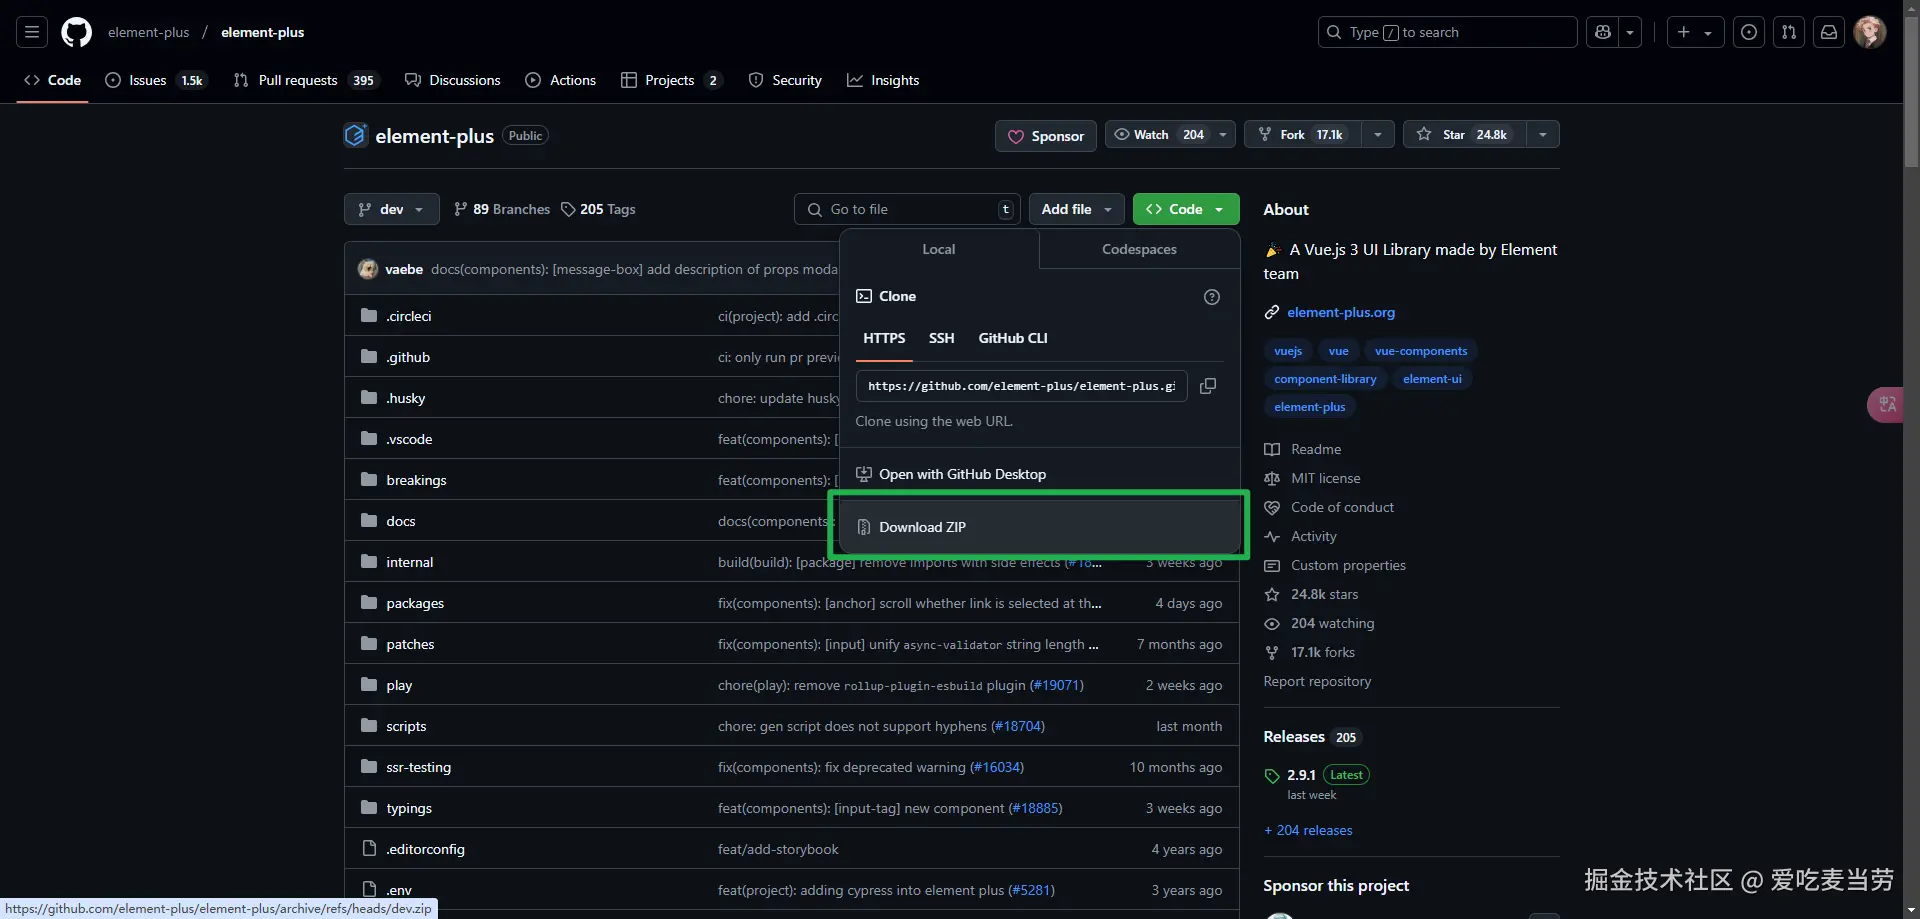Fork the repository with Fork button
The height and width of the screenshot is (919, 1920).
[x=1303, y=134]
